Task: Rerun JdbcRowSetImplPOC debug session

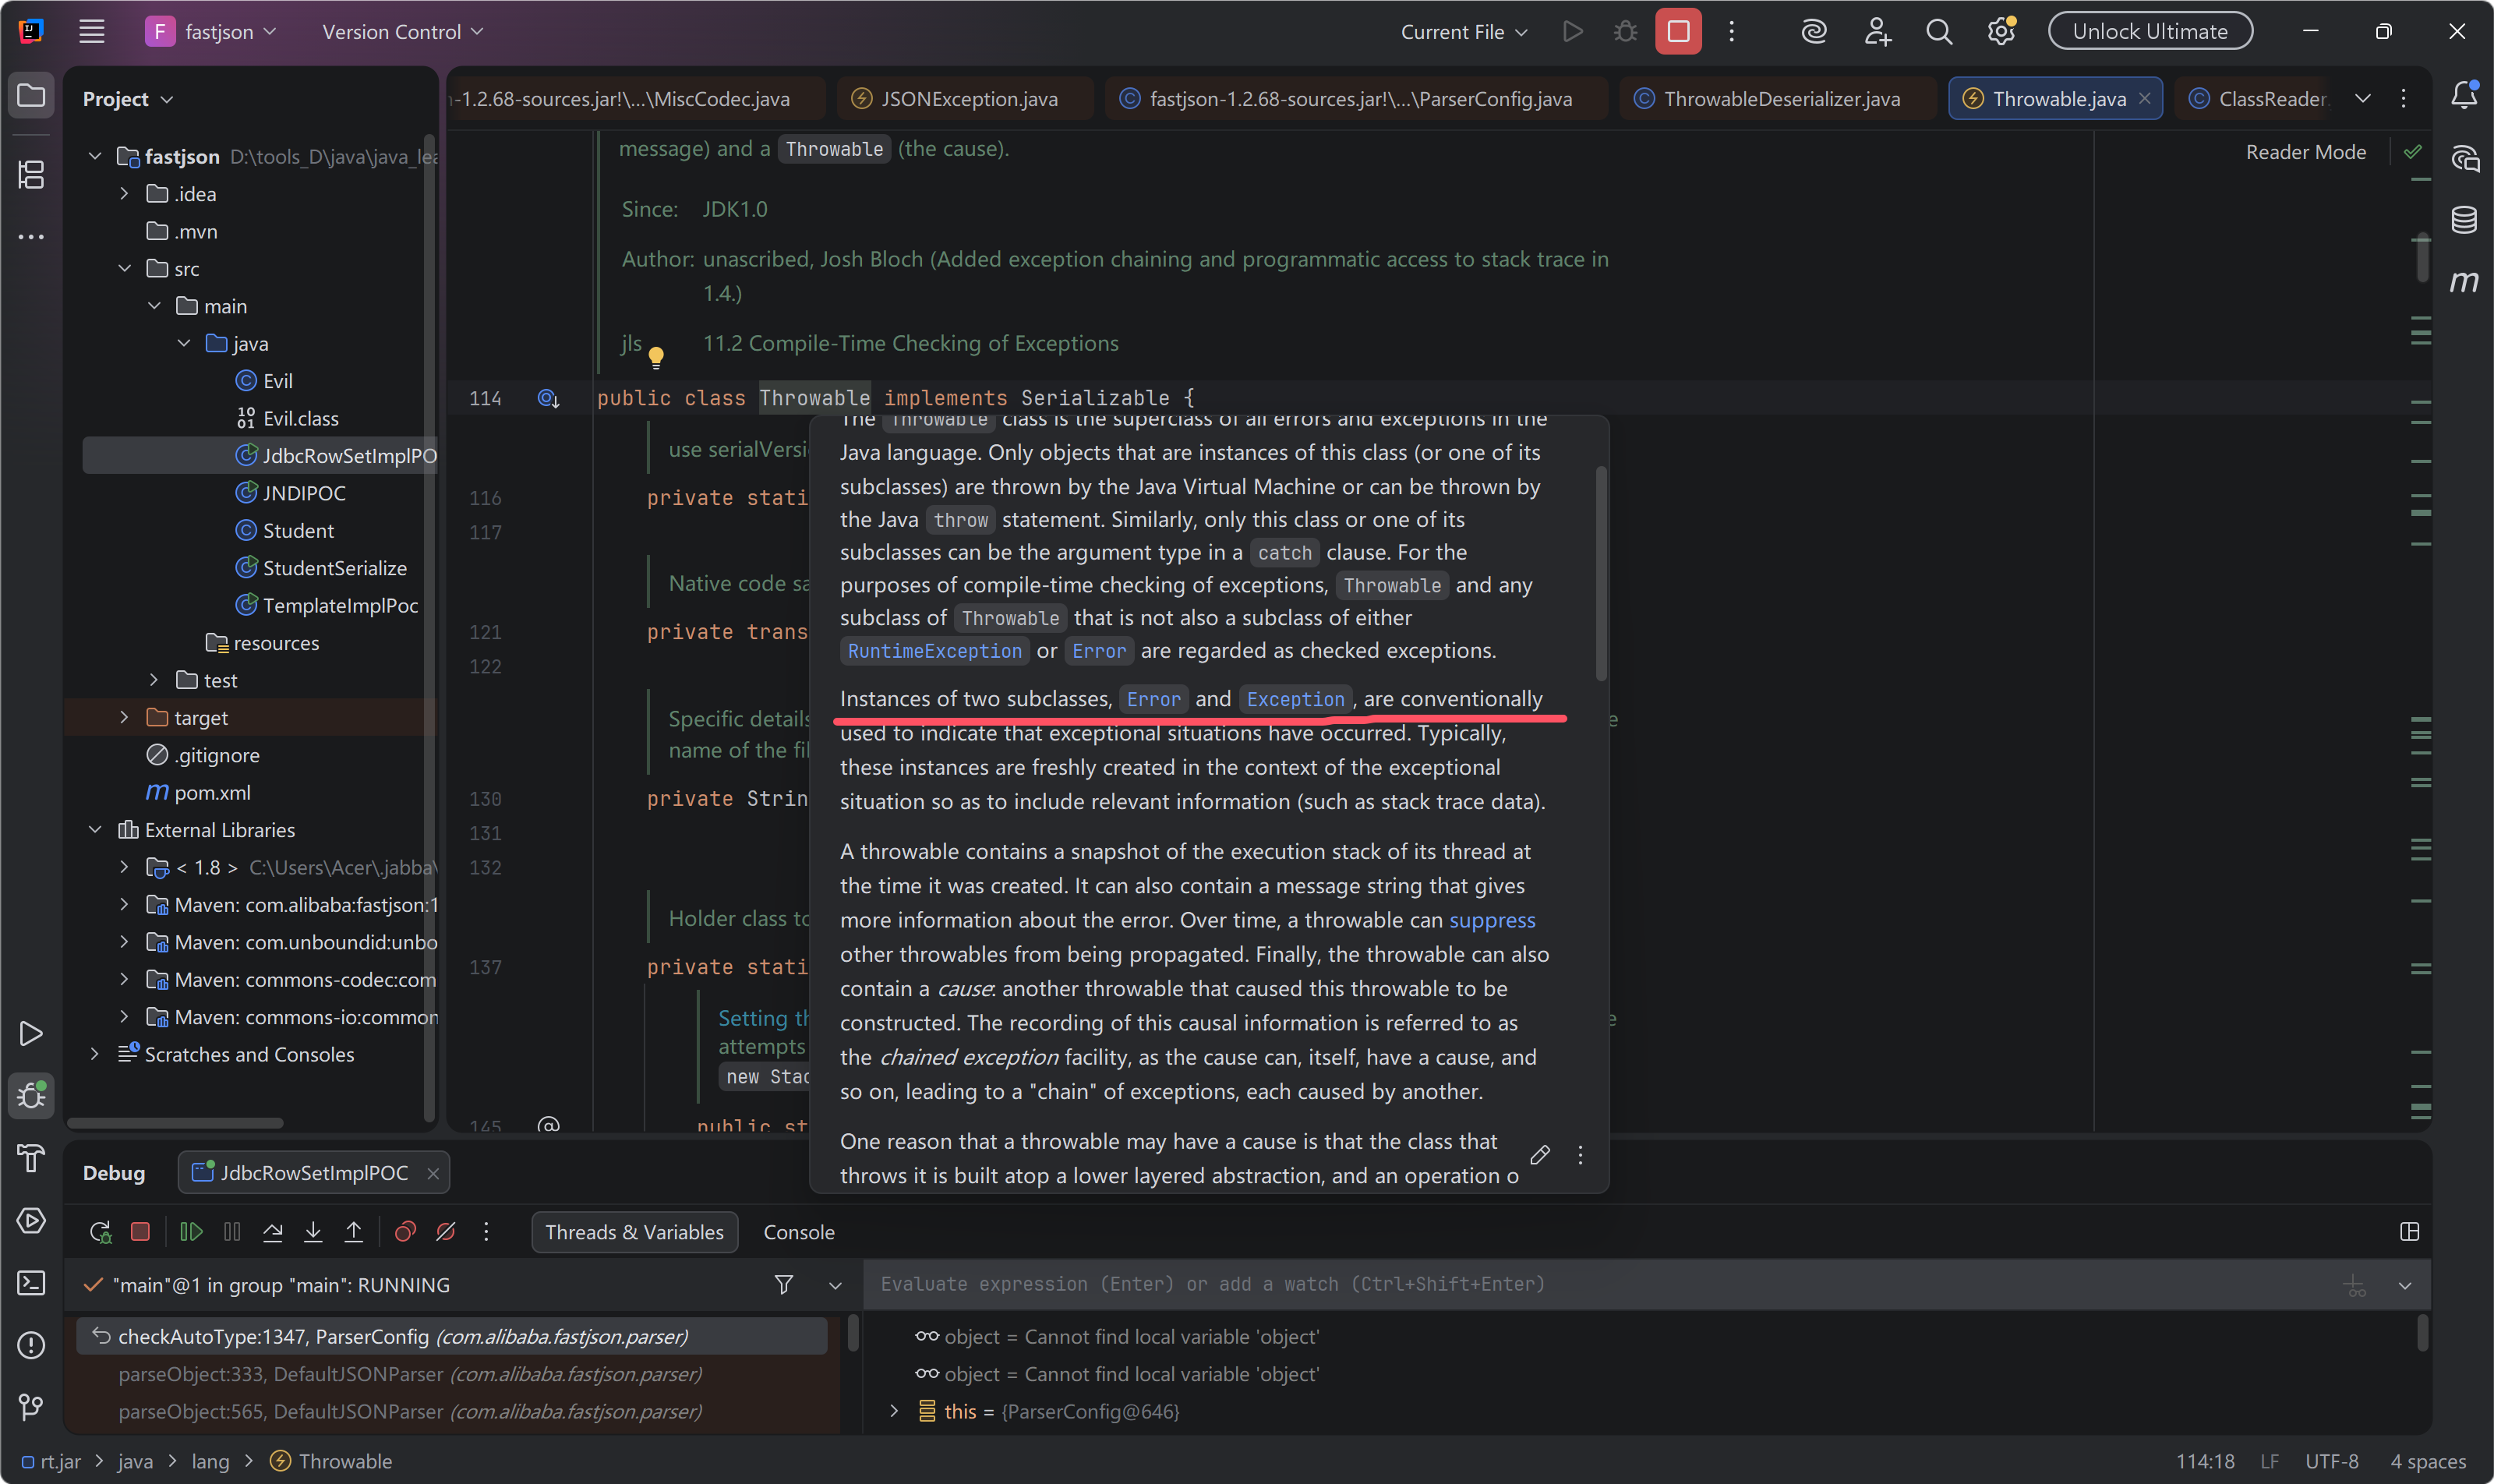Action: coord(100,1232)
